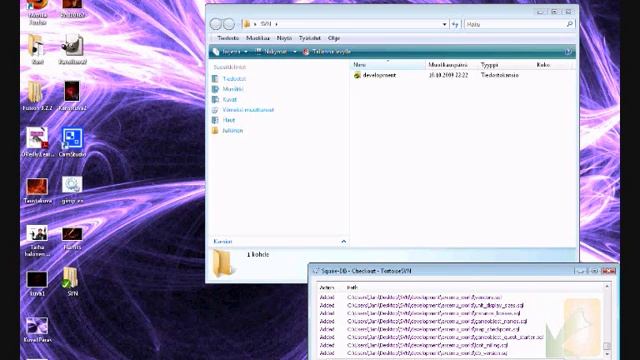Screen dimensions: 640x360
Task: Open the SVN desktop folder with checkmark
Action: 72,281
